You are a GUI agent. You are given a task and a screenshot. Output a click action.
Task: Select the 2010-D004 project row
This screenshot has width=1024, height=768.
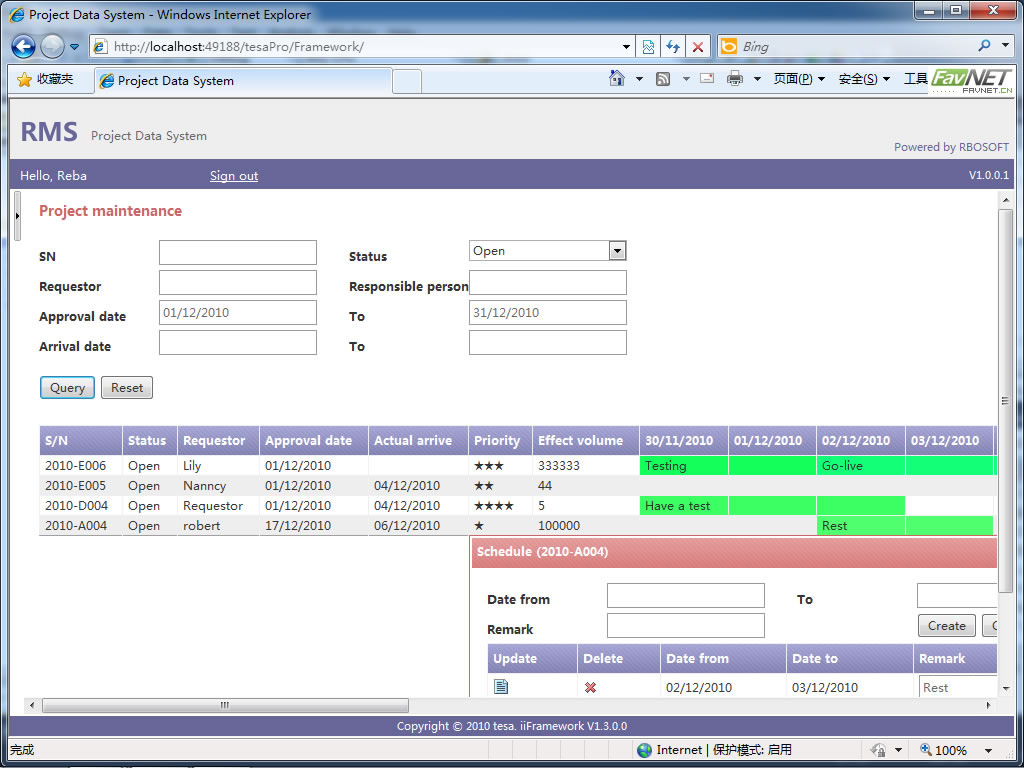518,505
